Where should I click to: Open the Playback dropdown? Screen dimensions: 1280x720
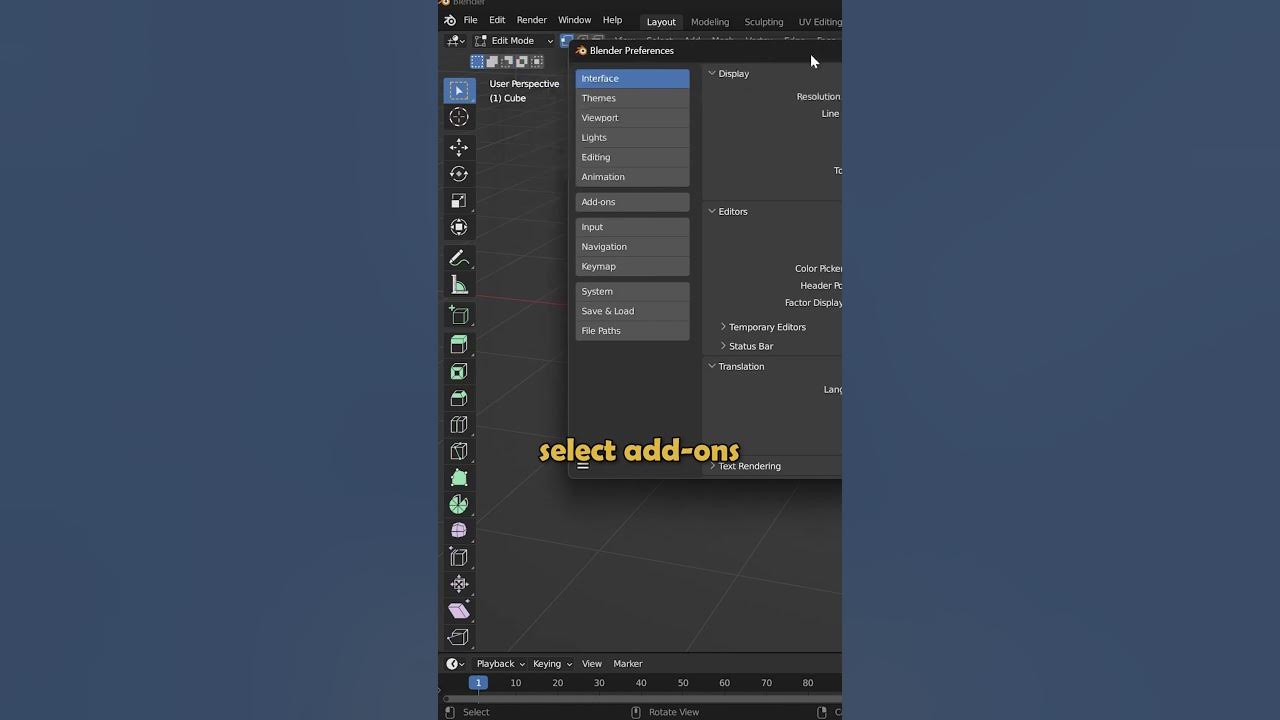[500, 664]
